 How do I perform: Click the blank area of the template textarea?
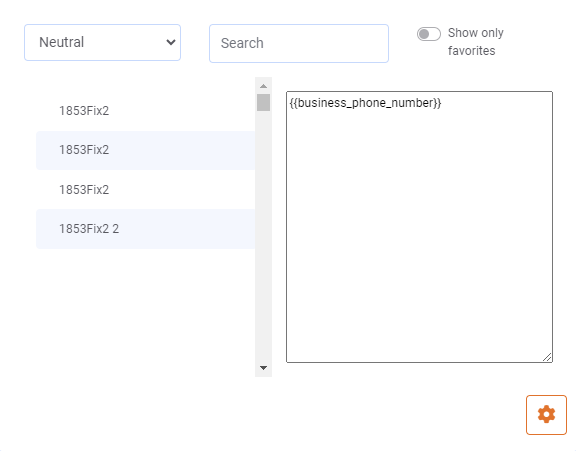pos(419,235)
